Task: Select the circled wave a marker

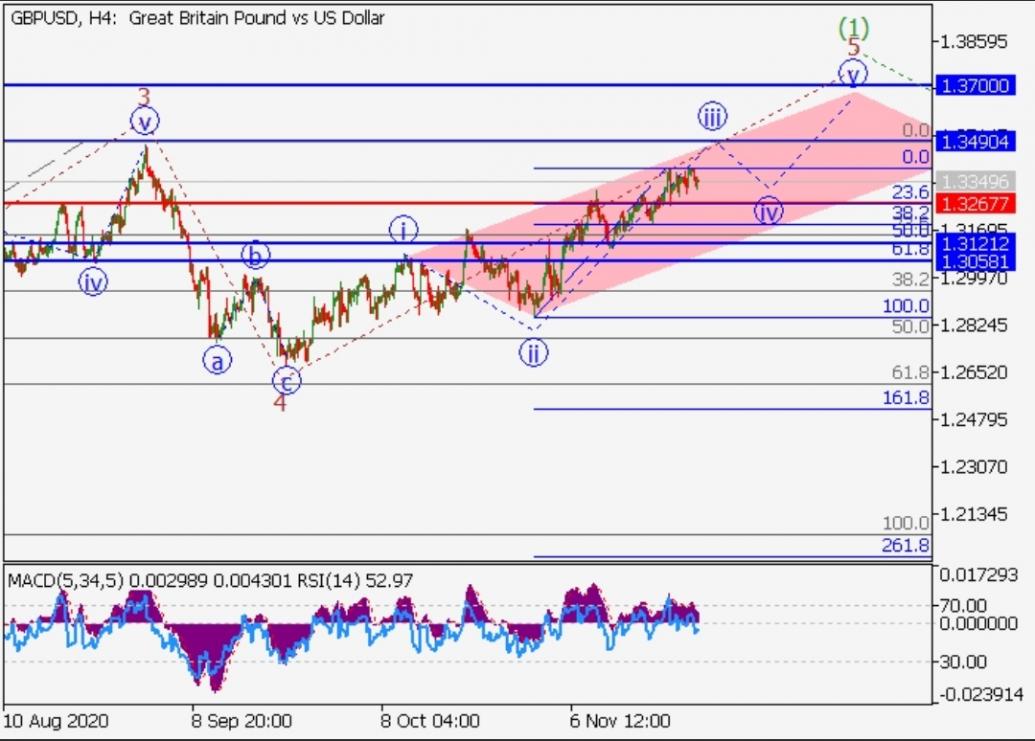Action: pyautogui.click(x=217, y=360)
